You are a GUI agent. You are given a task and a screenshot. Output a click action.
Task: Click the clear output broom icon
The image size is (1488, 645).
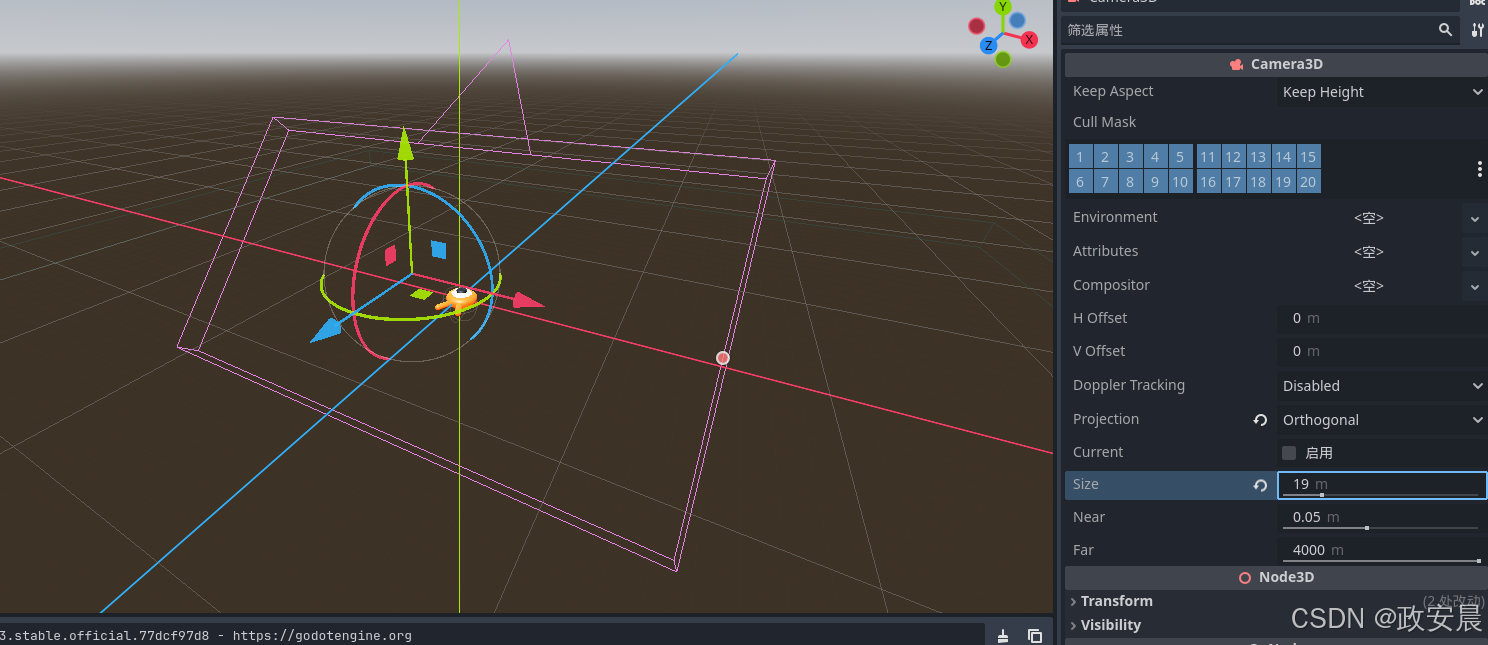(1003, 636)
